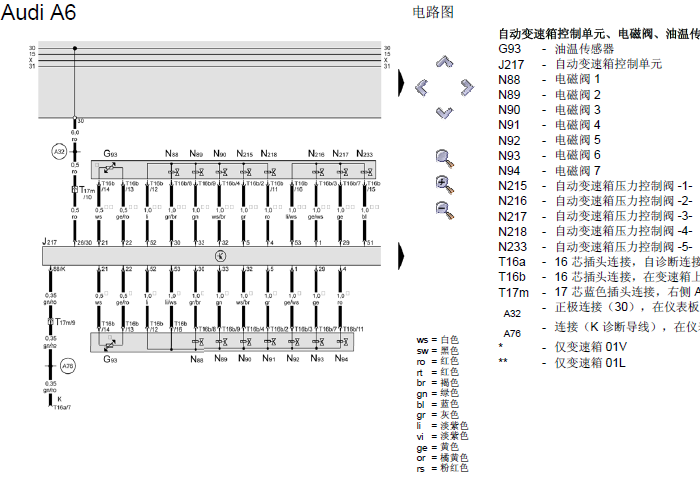Click the down navigation arrow

[444, 112]
